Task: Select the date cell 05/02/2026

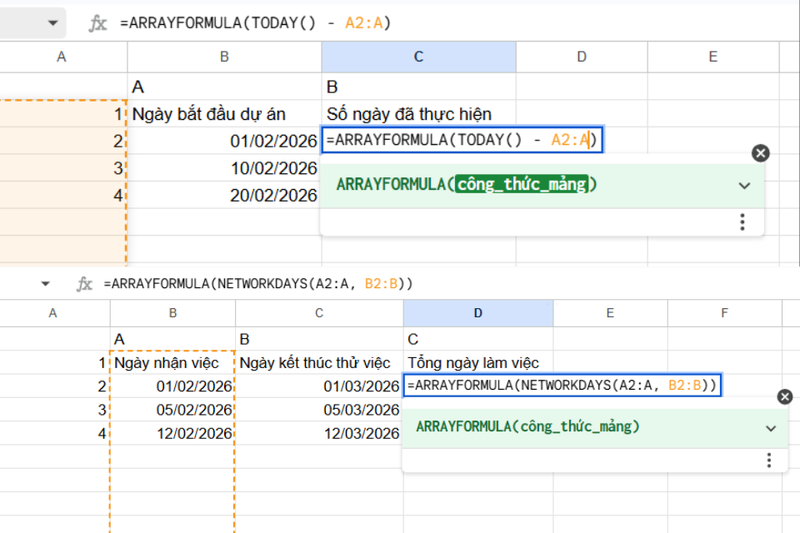Action: pos(173,410)
